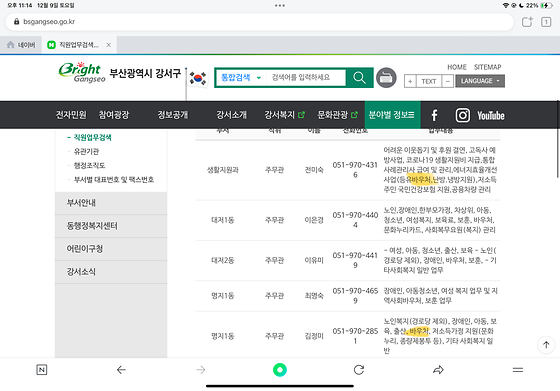560x391 pixels.
Task: Tap the bsgangseo.go.kr address bar
Action: point(260,22)
